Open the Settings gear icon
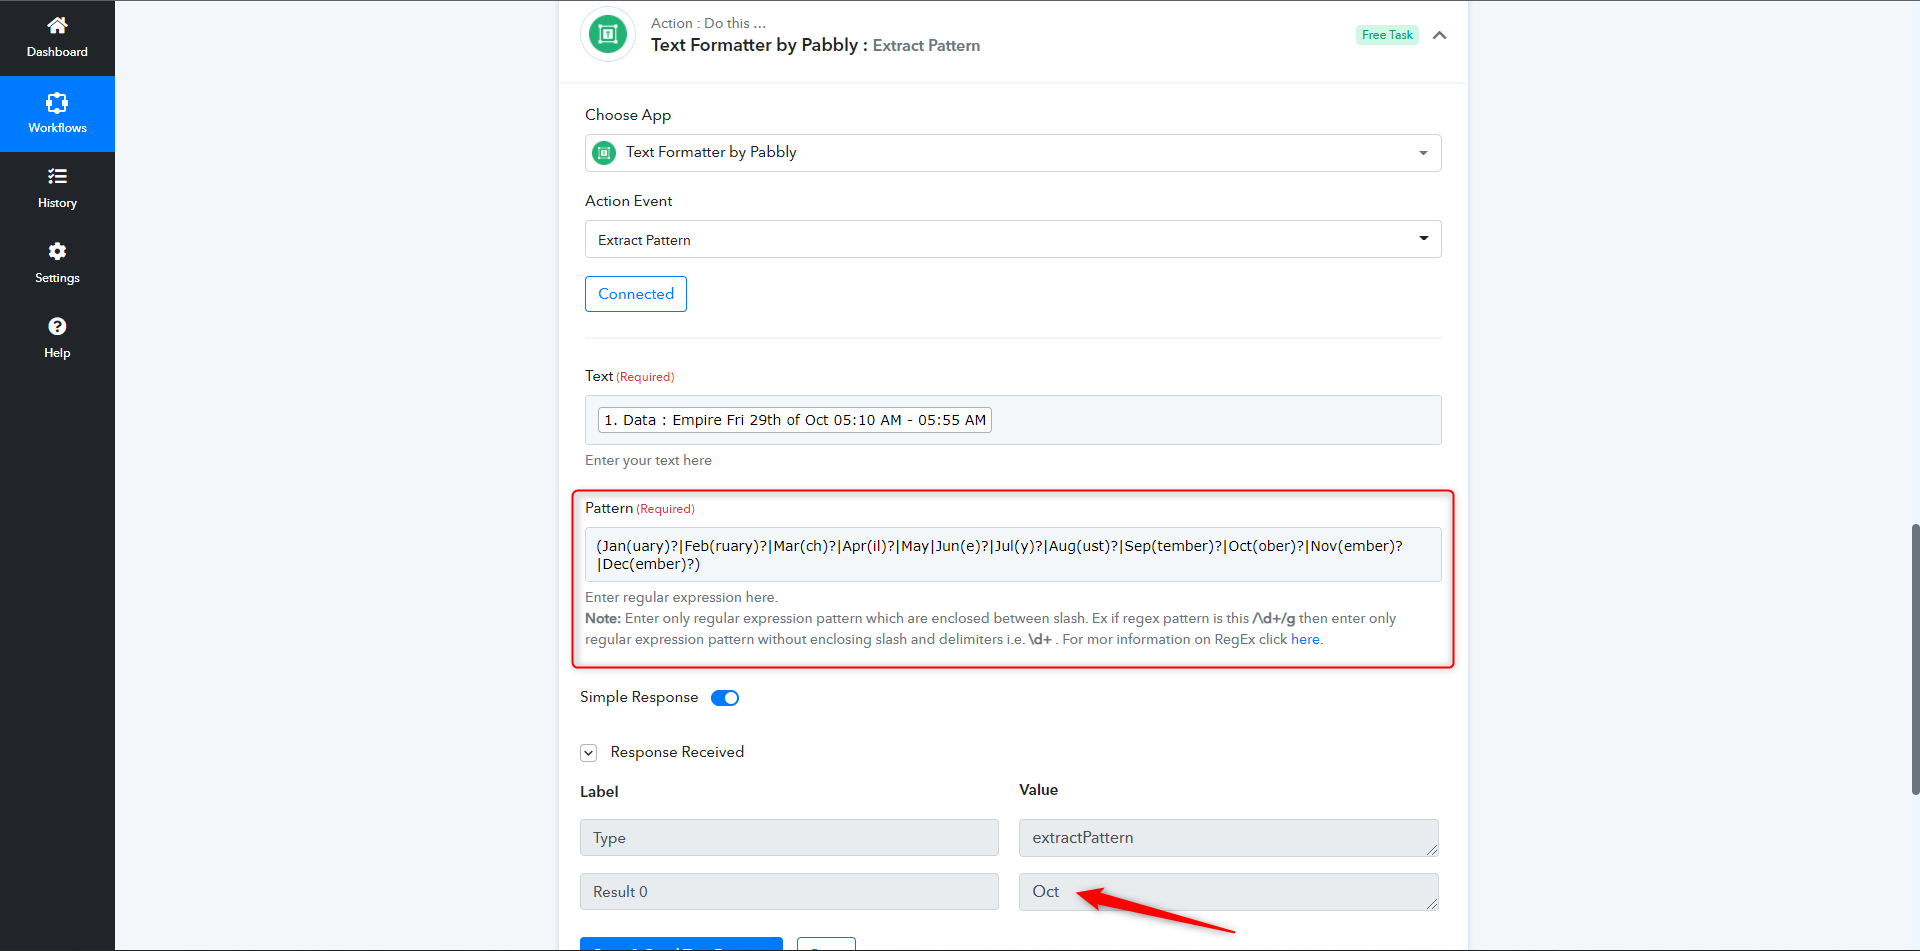 57,251
